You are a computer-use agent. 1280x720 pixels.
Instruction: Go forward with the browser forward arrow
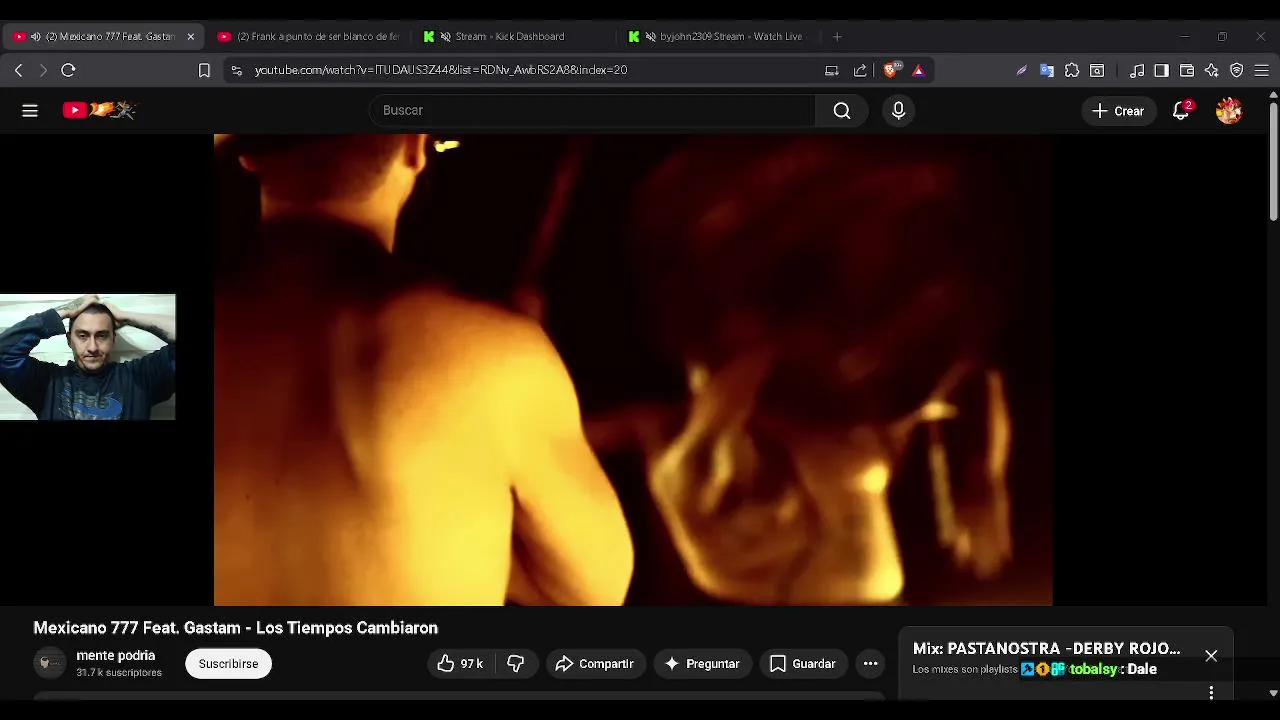click(x=43, y=70)
